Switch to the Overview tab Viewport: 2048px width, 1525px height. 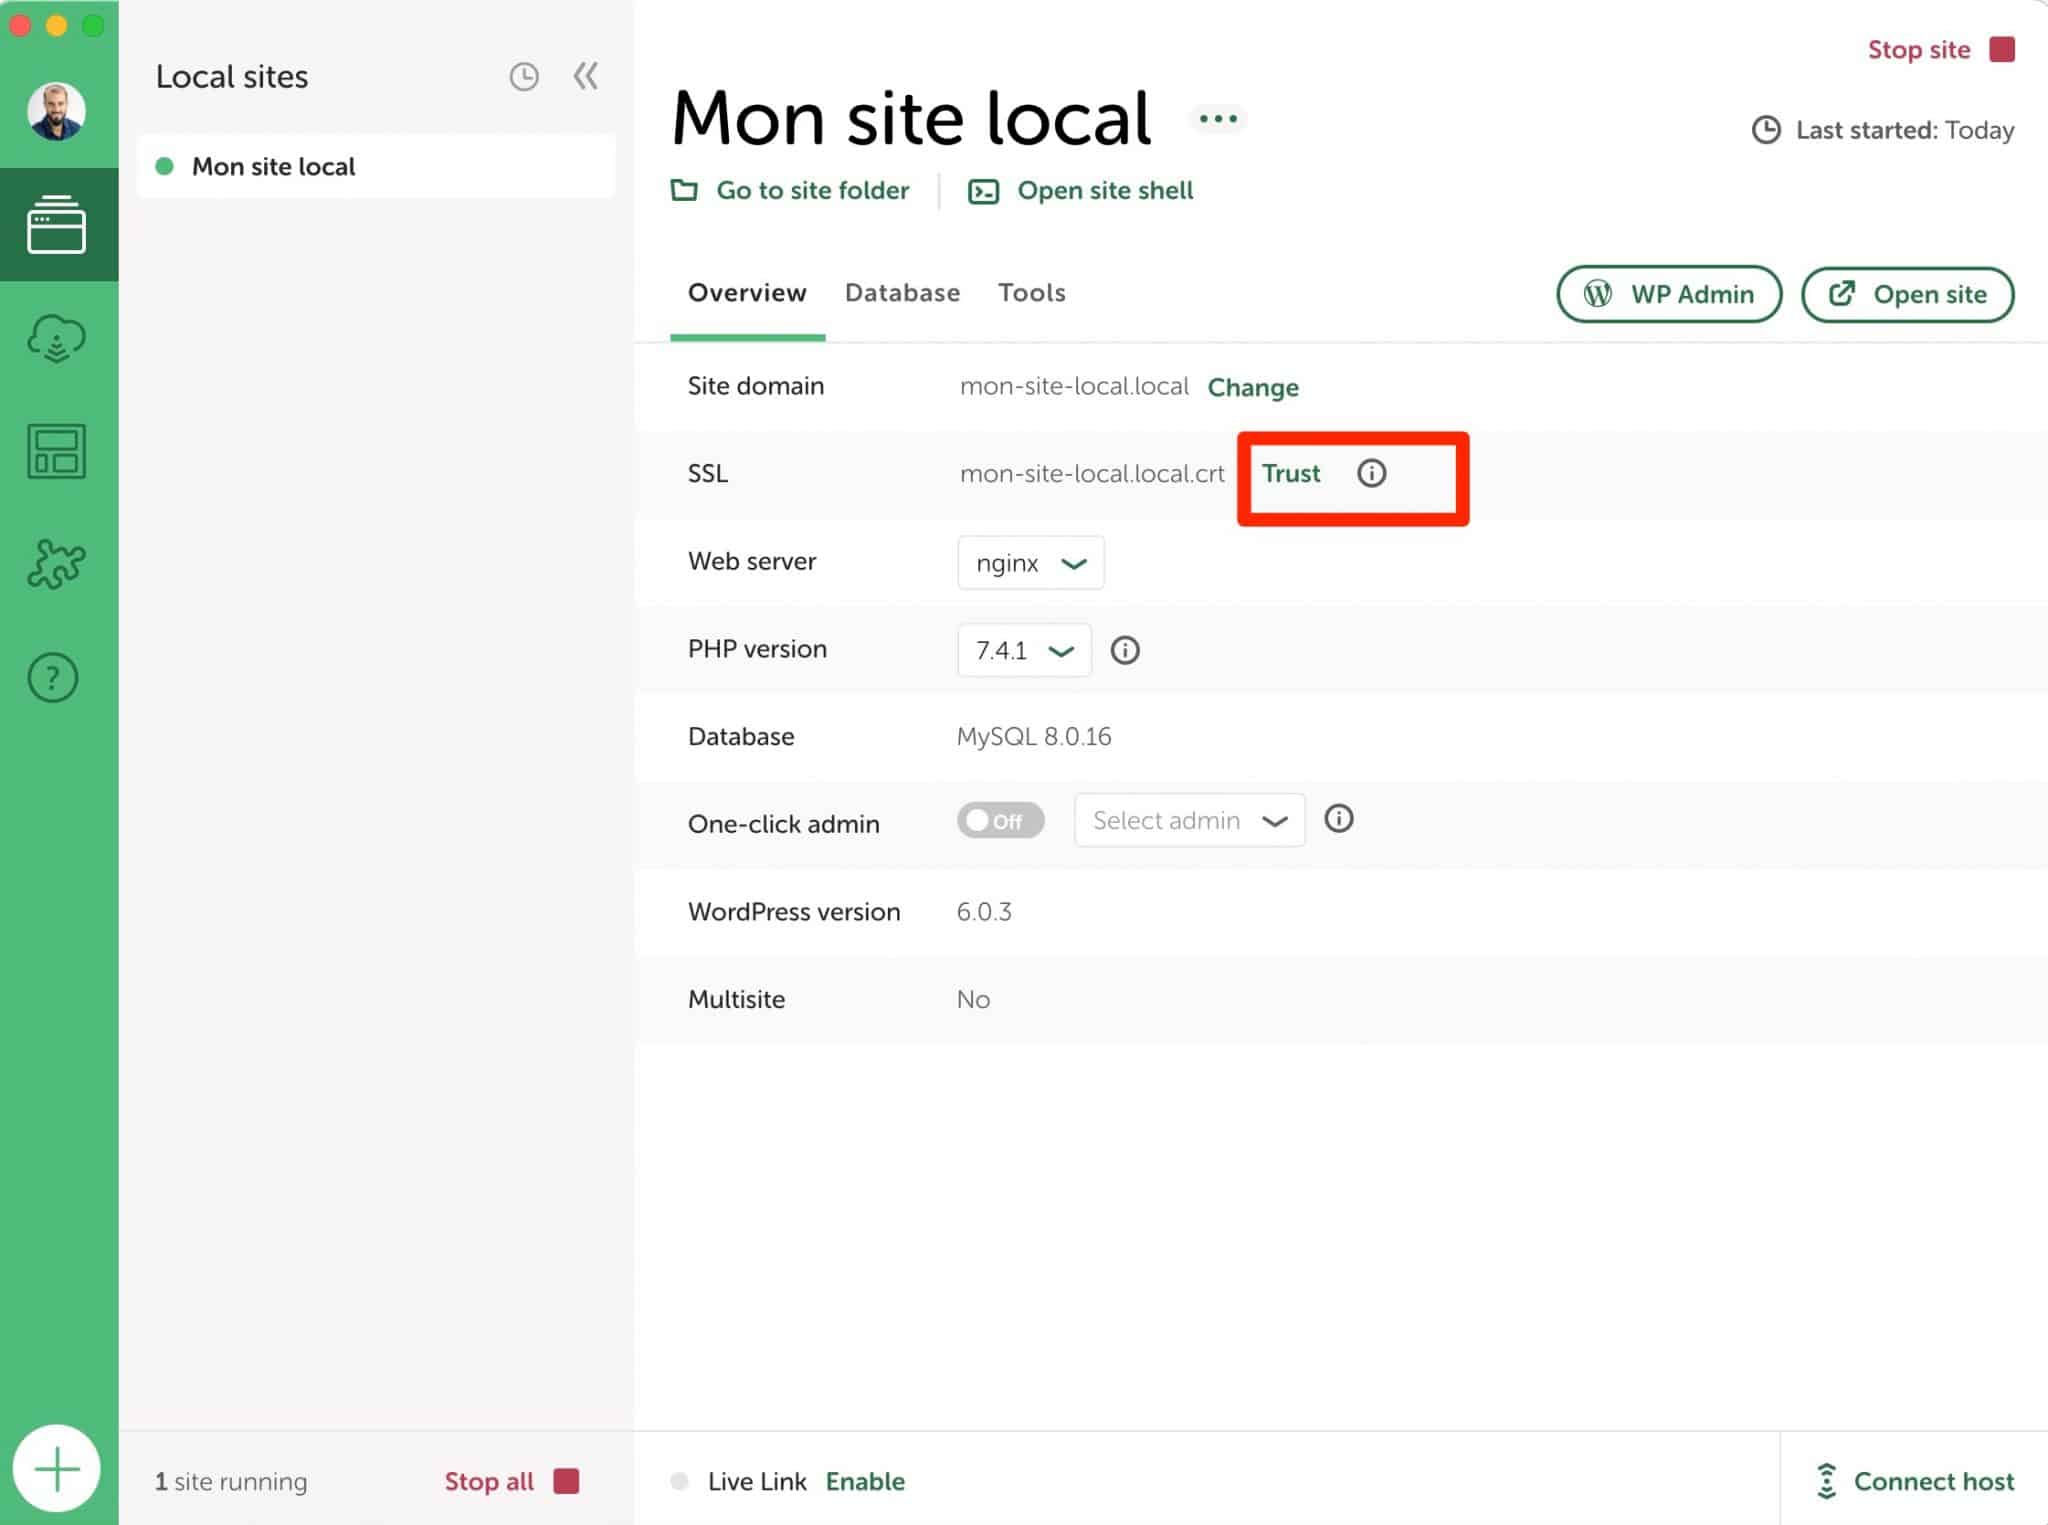click(x=747, y=293)
